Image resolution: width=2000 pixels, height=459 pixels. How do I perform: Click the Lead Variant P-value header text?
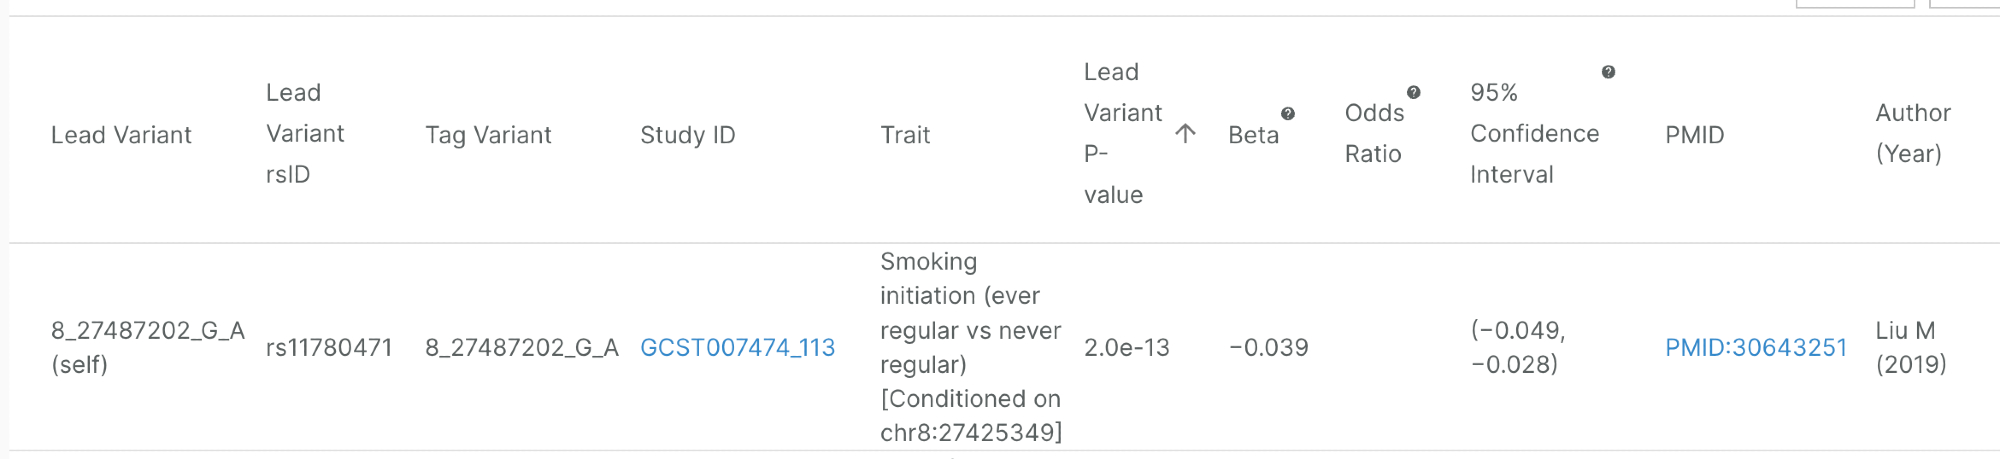[x=1122, y=133]
